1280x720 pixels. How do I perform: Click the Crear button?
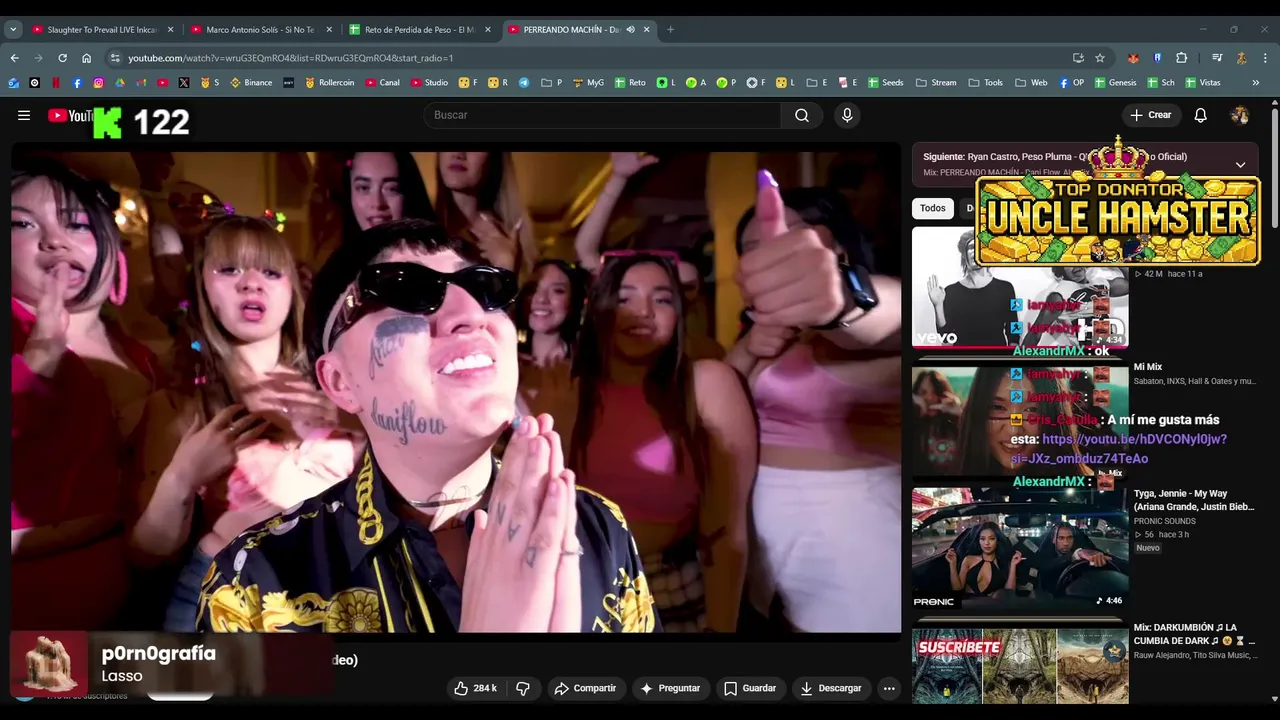point(1151,115)
